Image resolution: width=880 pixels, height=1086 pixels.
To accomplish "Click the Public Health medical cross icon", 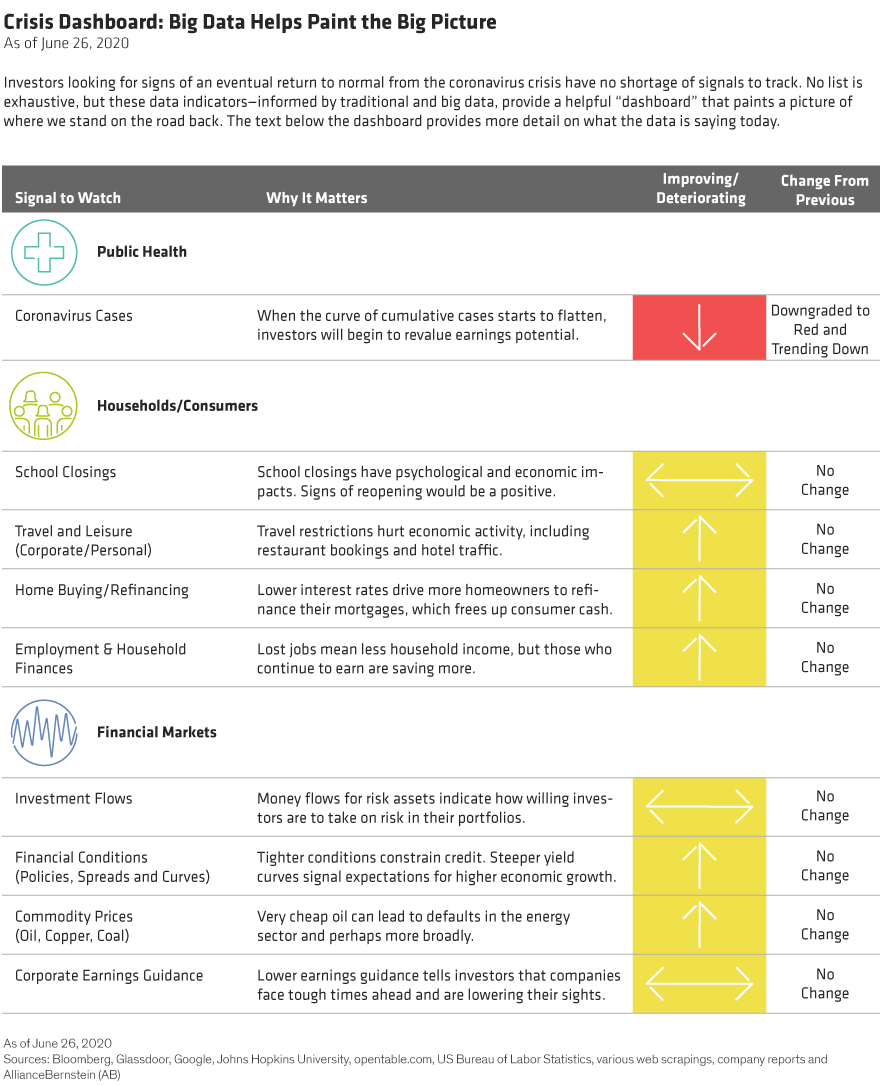I will (x=44, y=252).
